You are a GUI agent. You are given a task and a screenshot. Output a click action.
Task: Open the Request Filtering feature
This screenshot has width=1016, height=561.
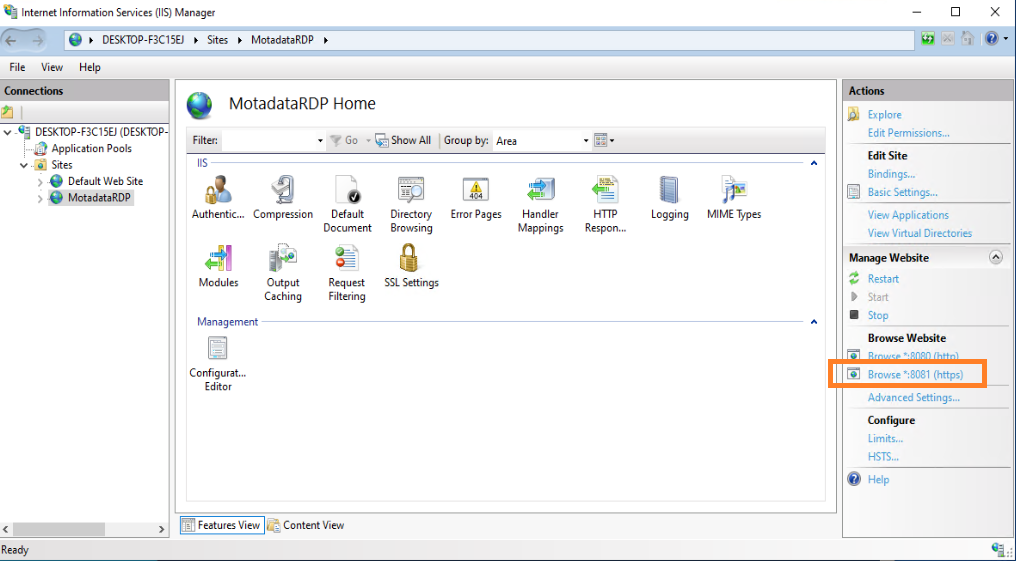[347, 258]
